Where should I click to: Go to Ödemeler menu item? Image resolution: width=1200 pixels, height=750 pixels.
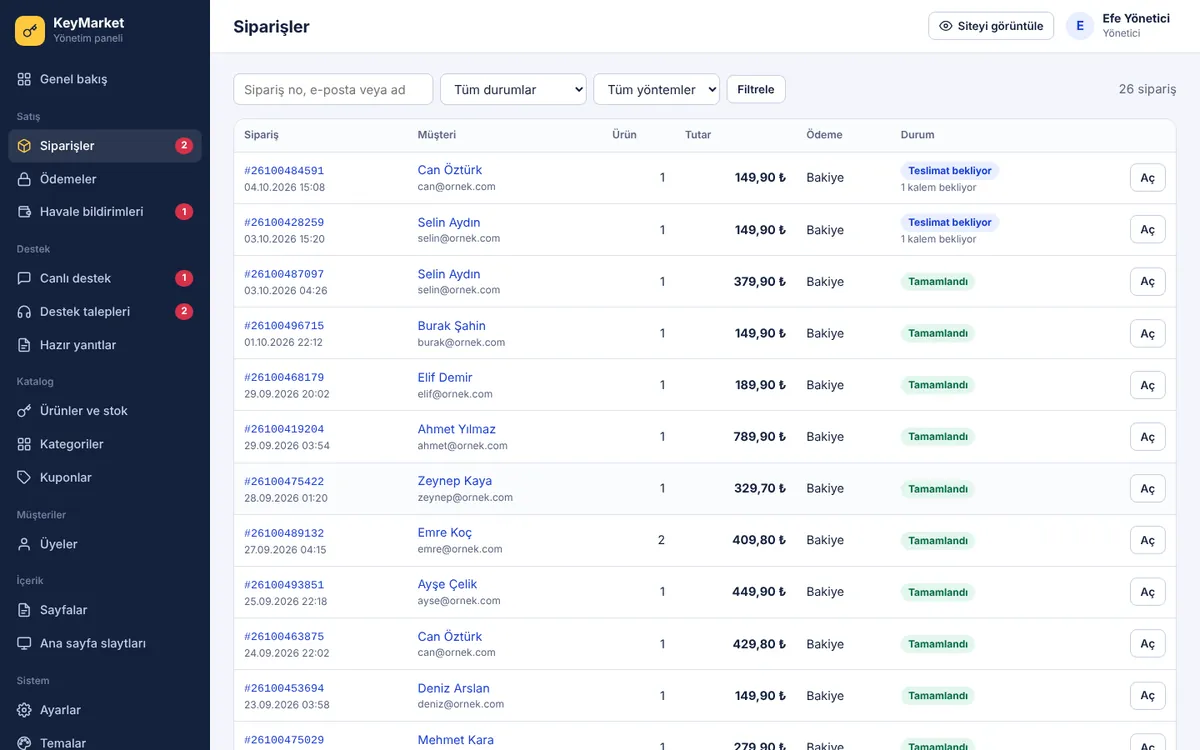pos(105,179)
